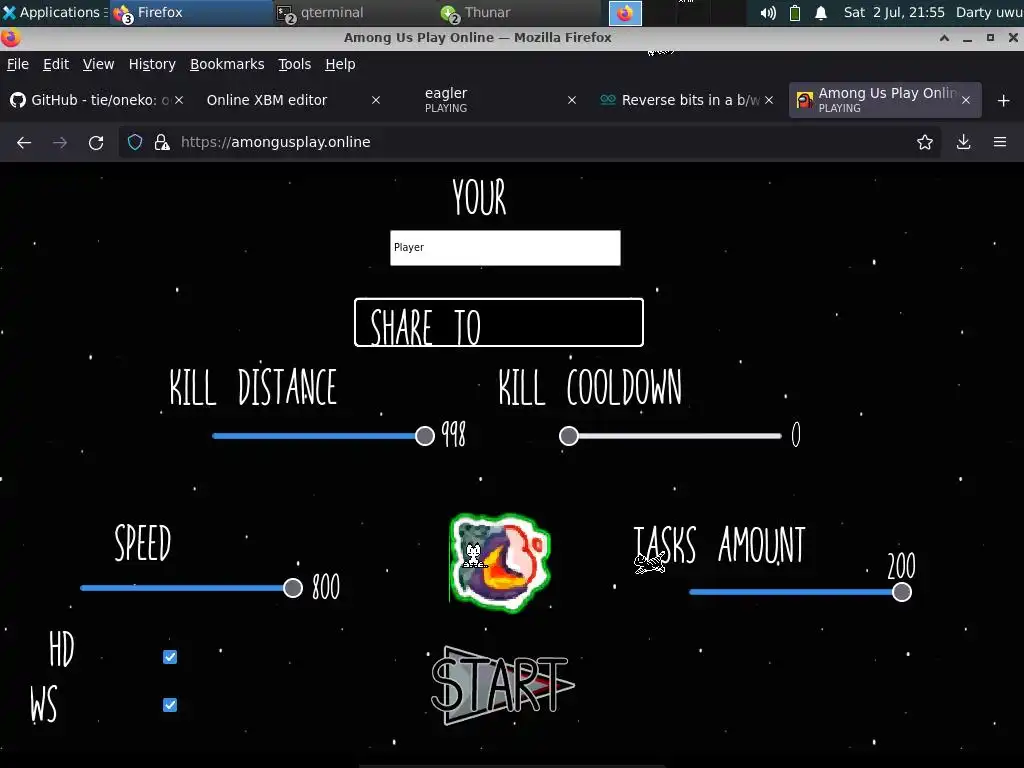Image resolution: width=1024 pixels, height=768 pixels.
Task: Switch to qterminal in the taskbar
Action: coord(353,13)
